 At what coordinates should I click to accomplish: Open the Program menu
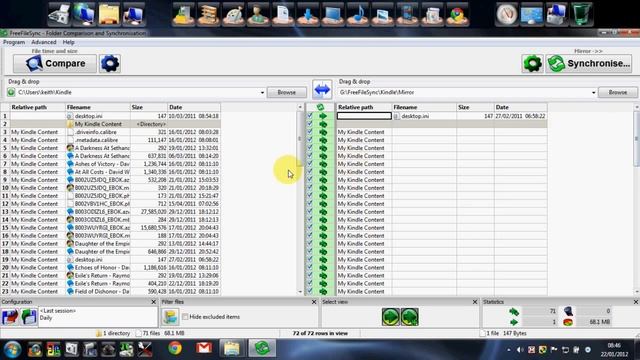pos(14,42)
